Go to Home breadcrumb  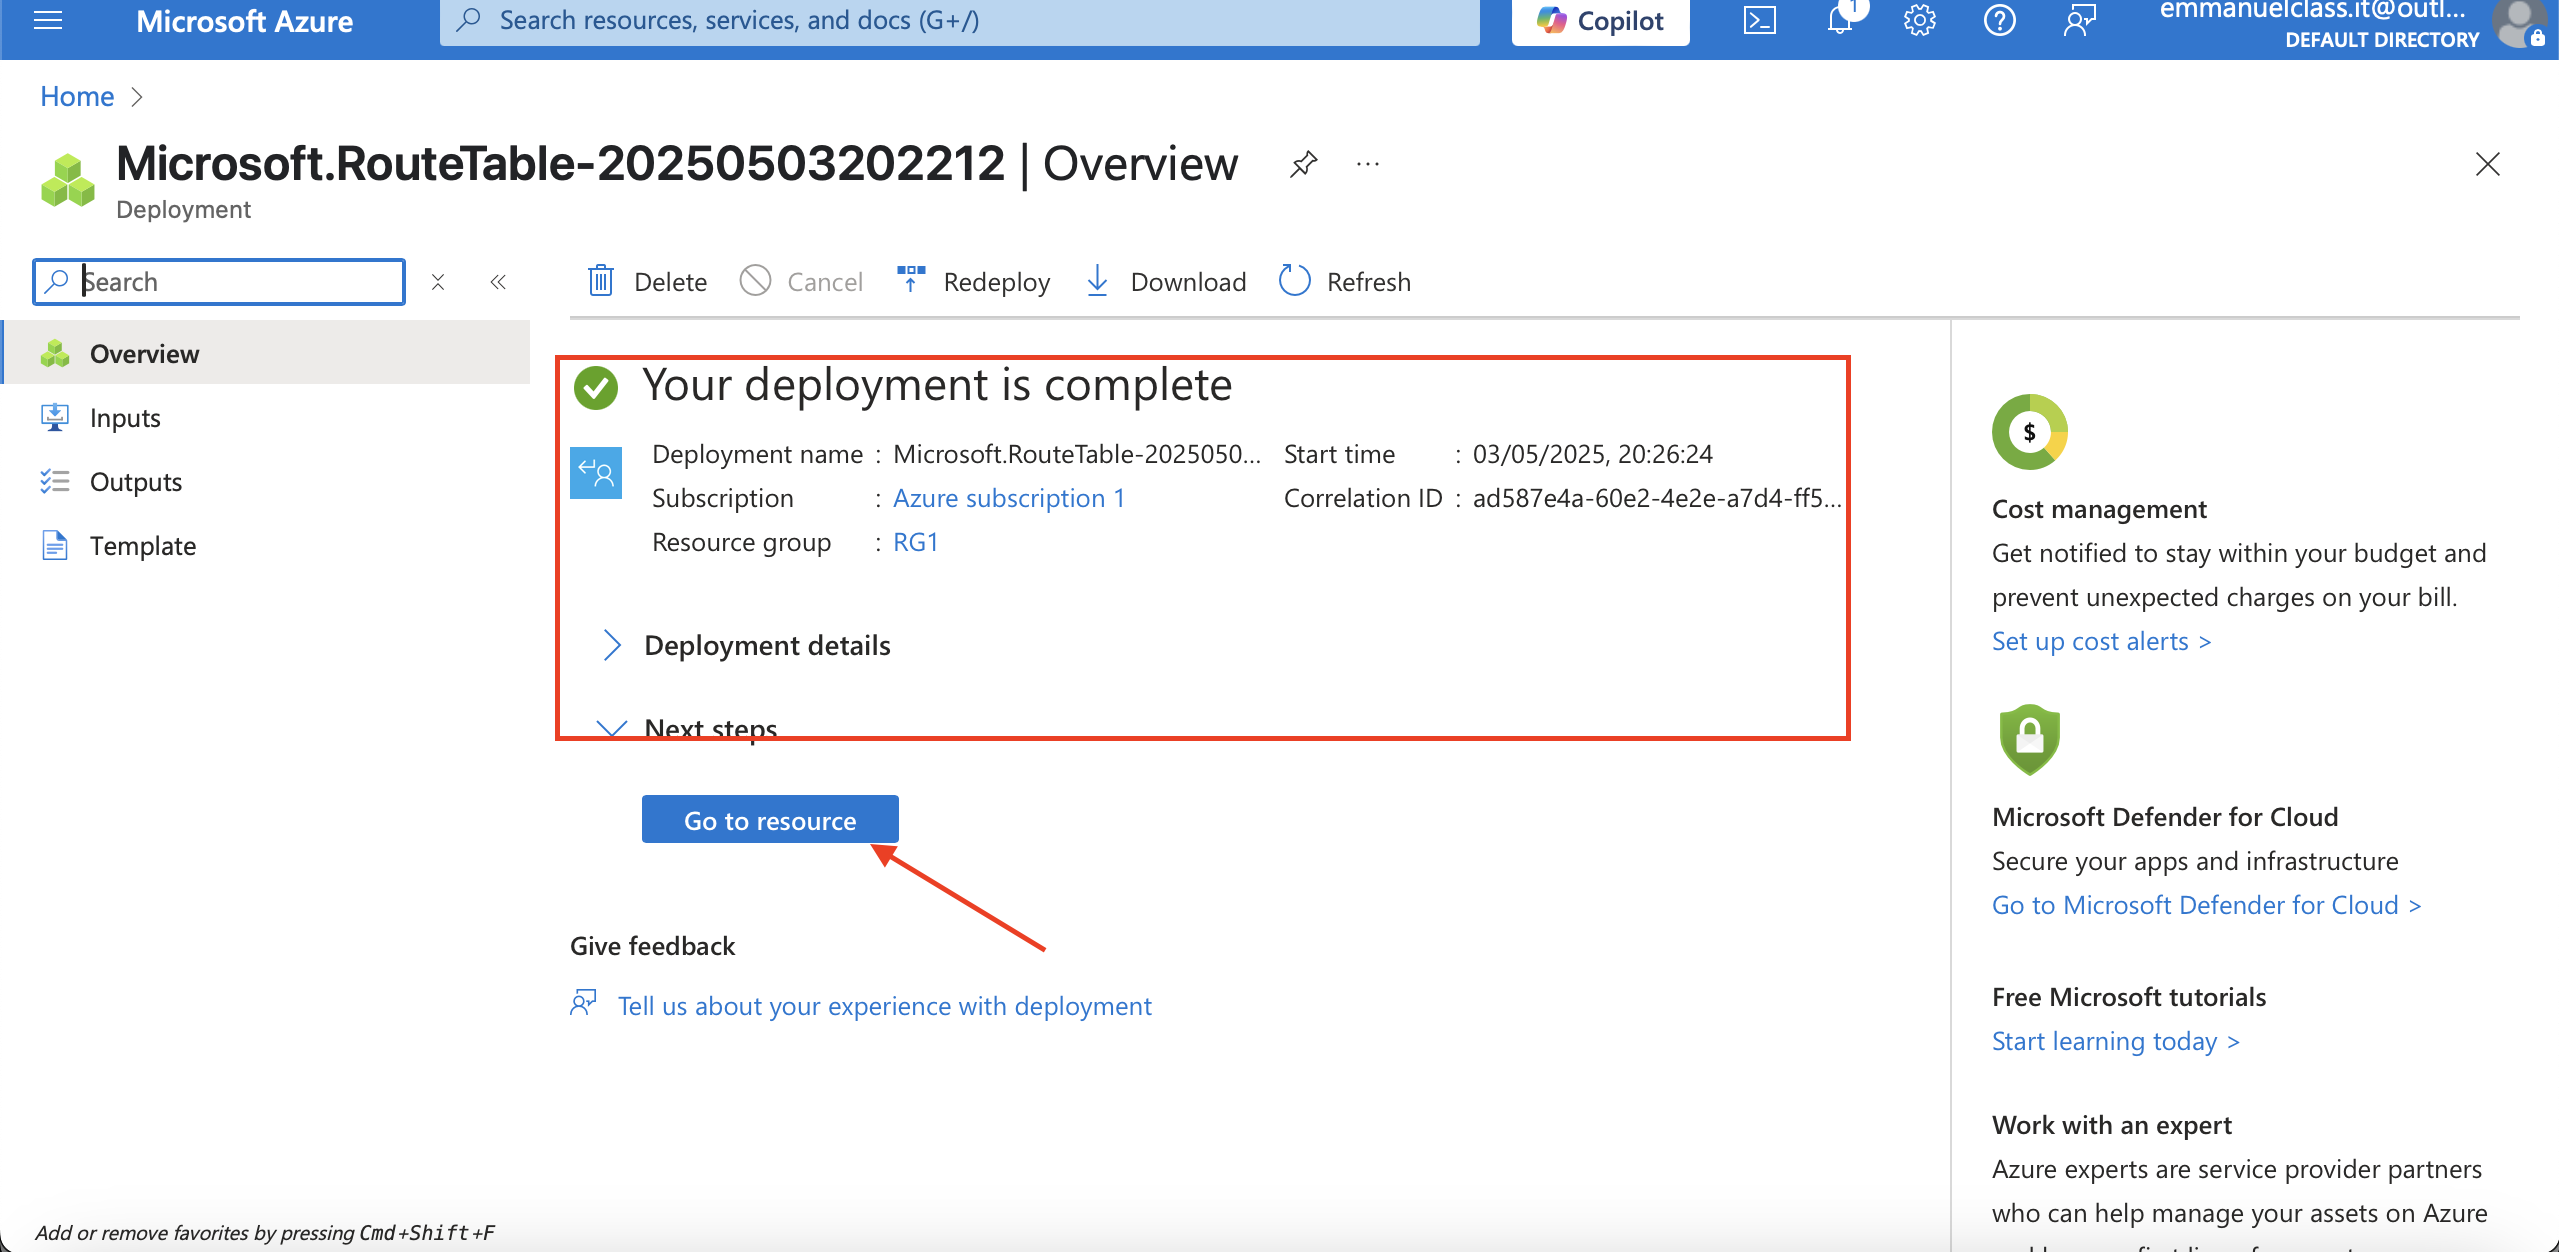[77, 96]
